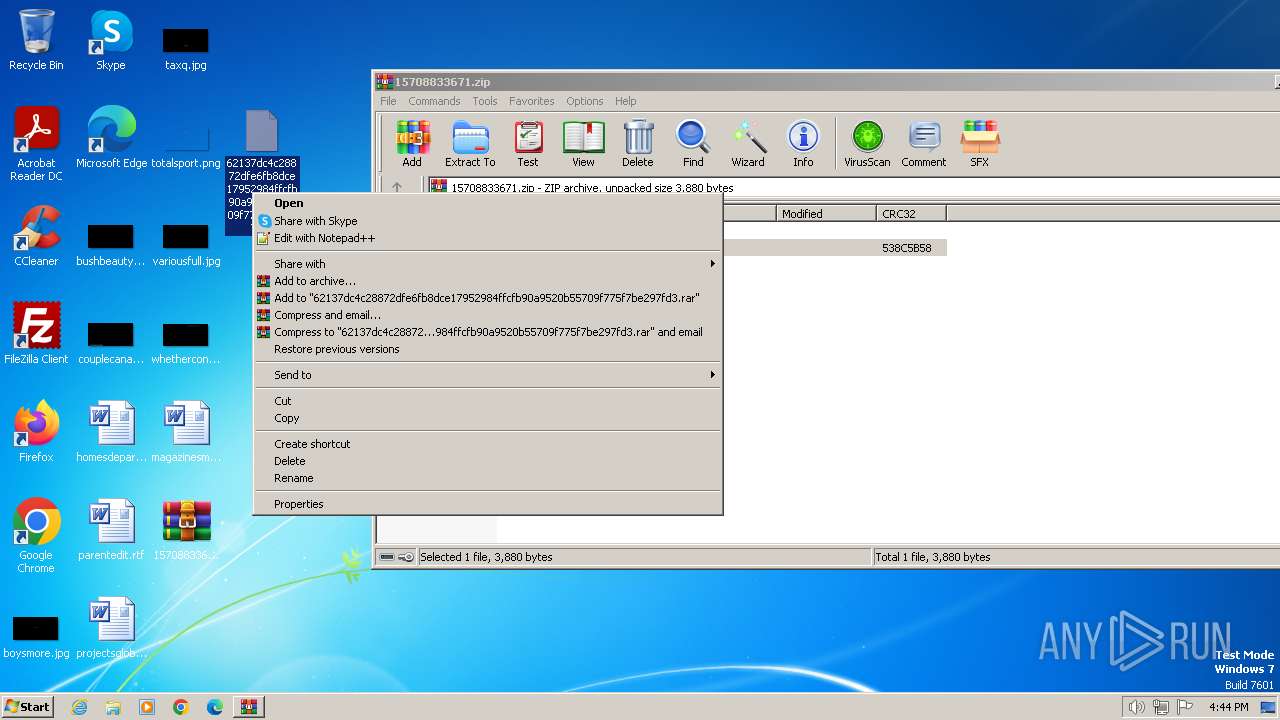
Task: Click the archive path field
Action: [853, 188]
